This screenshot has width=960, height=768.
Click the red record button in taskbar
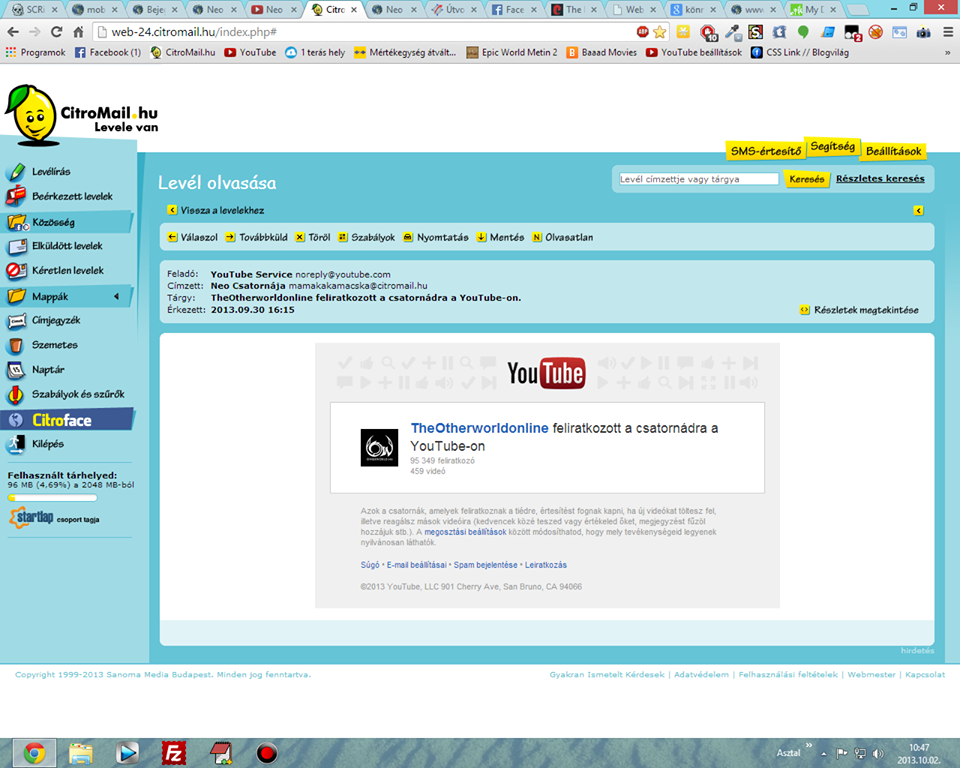266,753
